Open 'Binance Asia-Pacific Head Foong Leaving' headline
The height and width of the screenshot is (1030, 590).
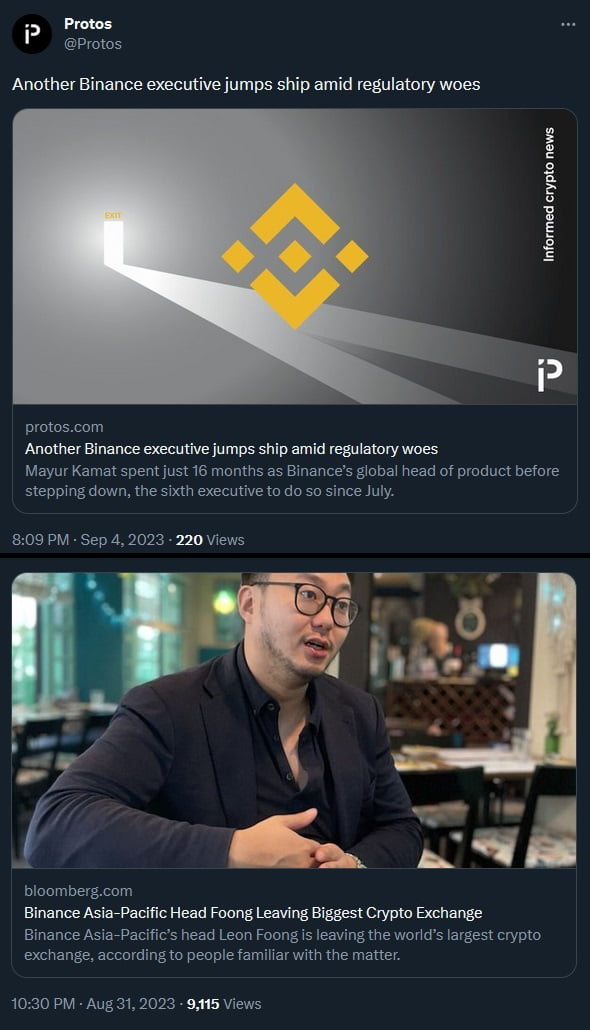click(253, 912)
